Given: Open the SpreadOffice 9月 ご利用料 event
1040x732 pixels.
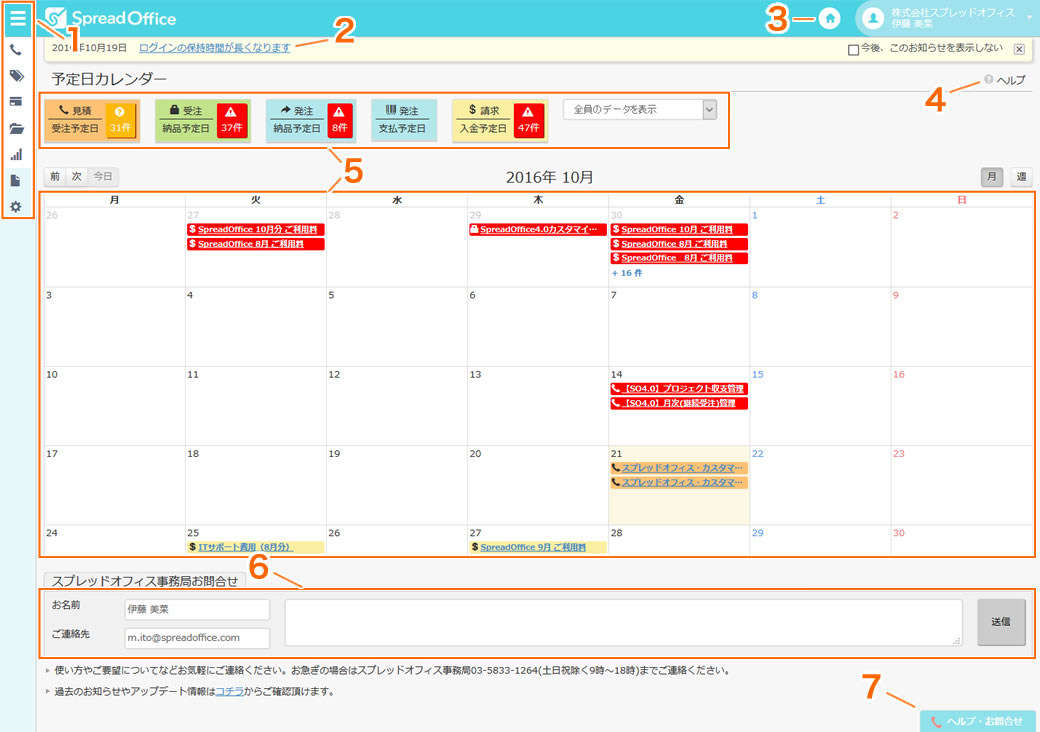Looking at the screenshot, I should 537,547.
